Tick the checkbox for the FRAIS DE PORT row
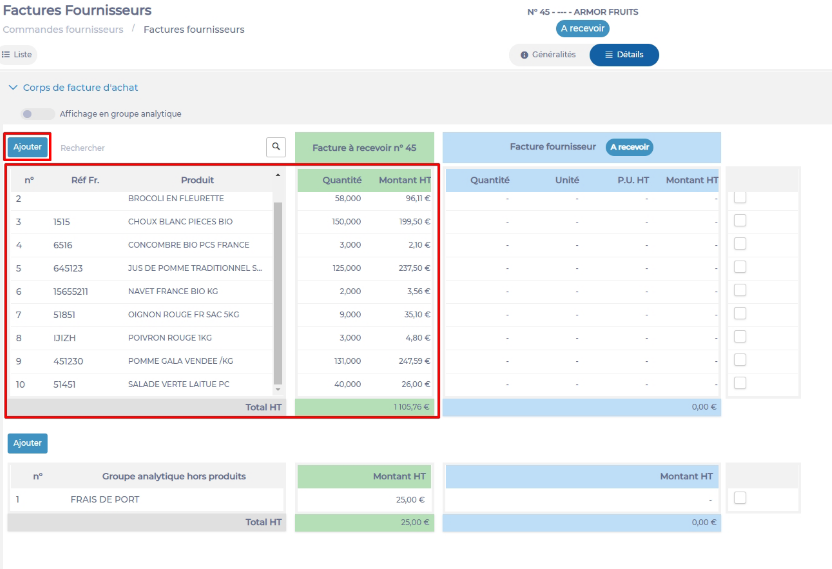Image resolution: width=832 pixels, height=569 pixels. pos(740,498)
